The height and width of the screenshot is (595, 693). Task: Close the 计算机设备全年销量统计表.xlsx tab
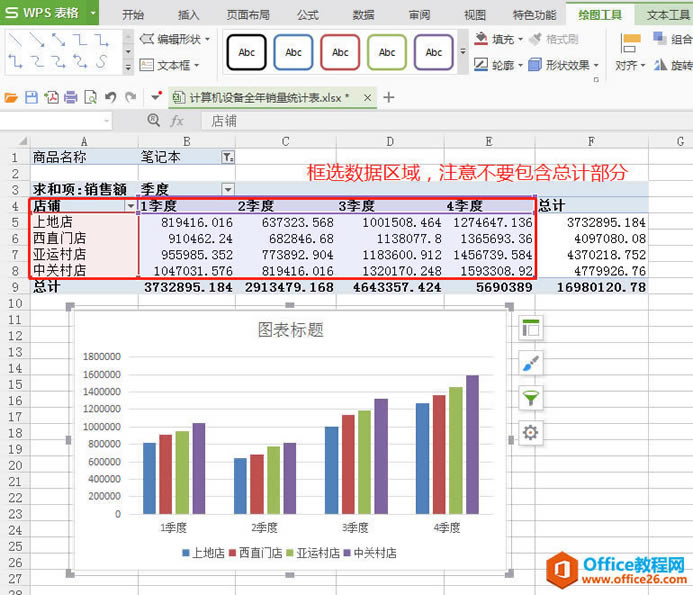(368, 98)
